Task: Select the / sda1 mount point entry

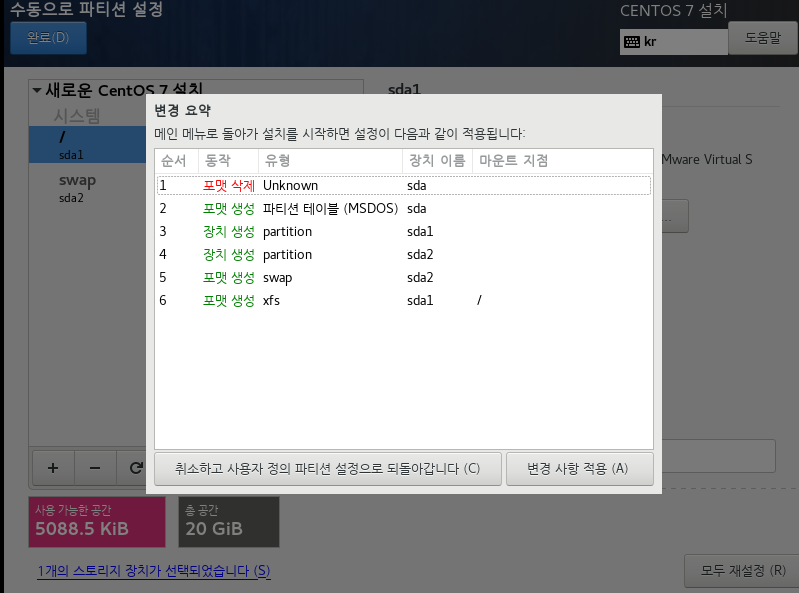Action: pos(88,145)
